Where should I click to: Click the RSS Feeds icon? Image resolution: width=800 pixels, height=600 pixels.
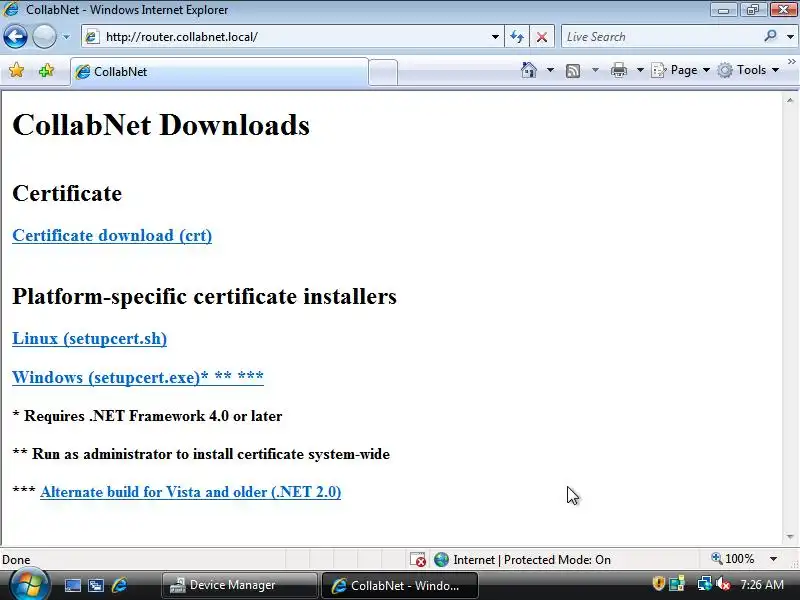coord(573,70)
